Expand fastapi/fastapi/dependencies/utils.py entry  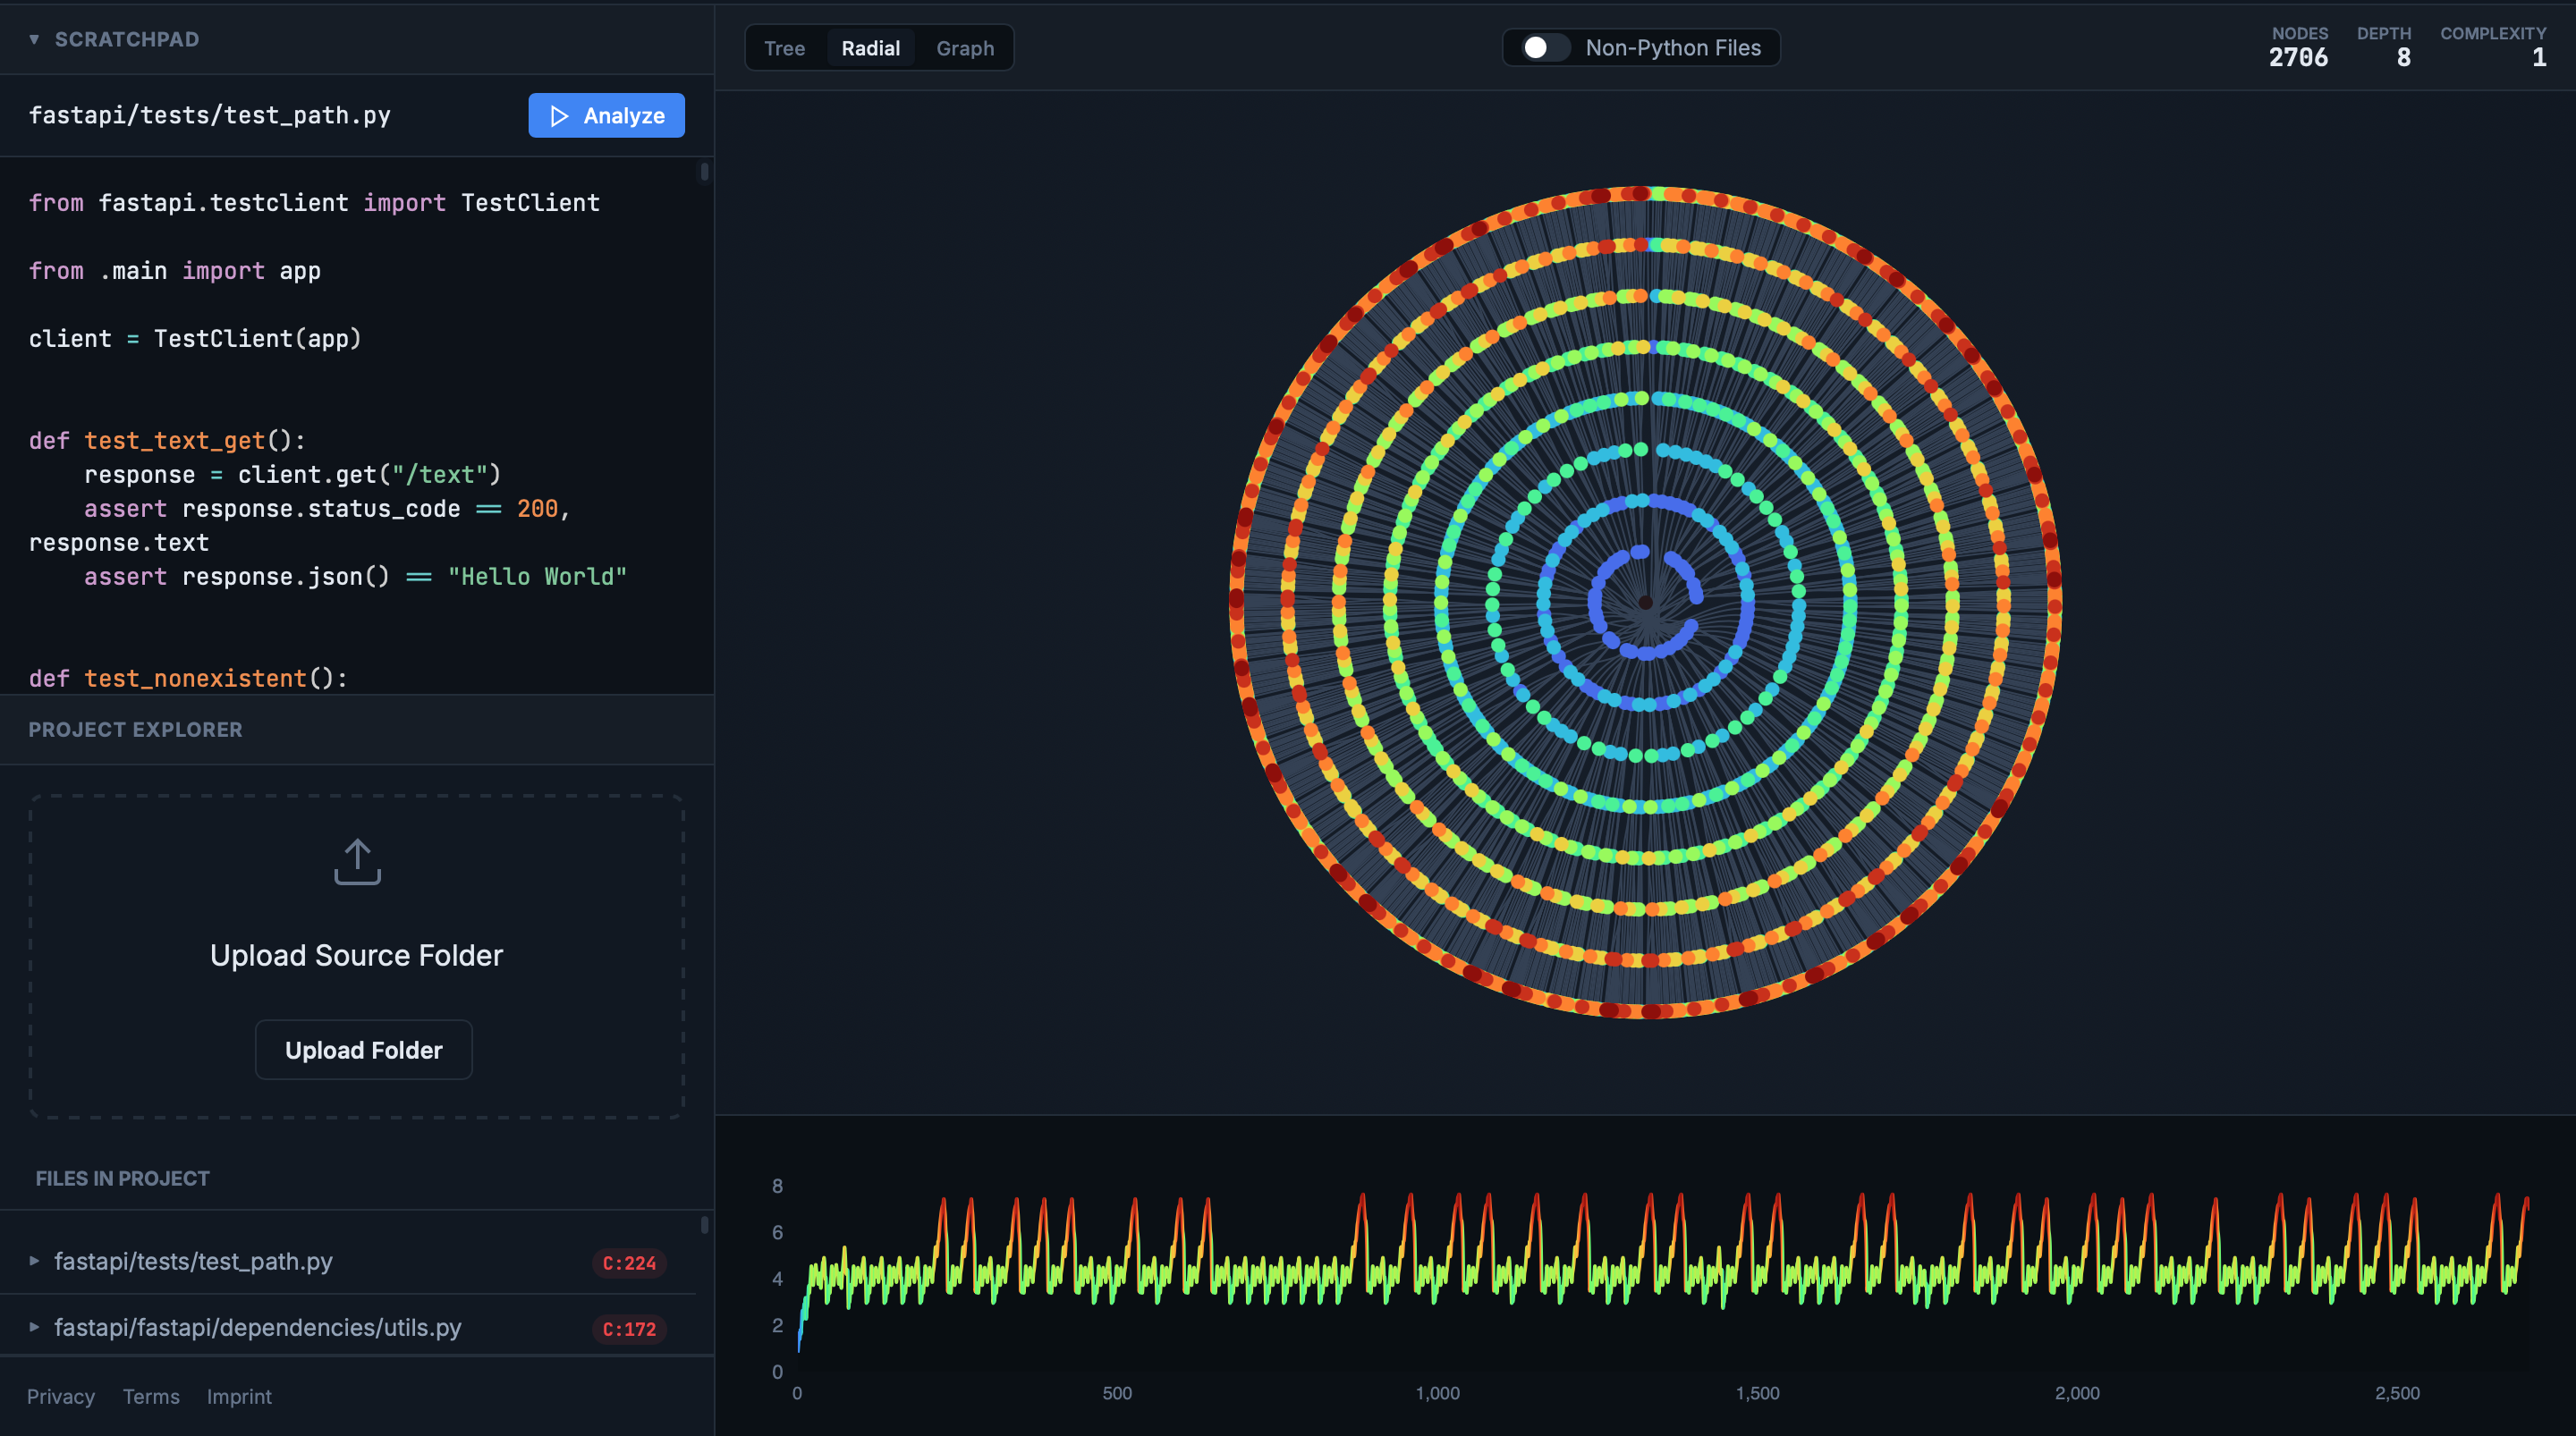(x=35, y=1329)
